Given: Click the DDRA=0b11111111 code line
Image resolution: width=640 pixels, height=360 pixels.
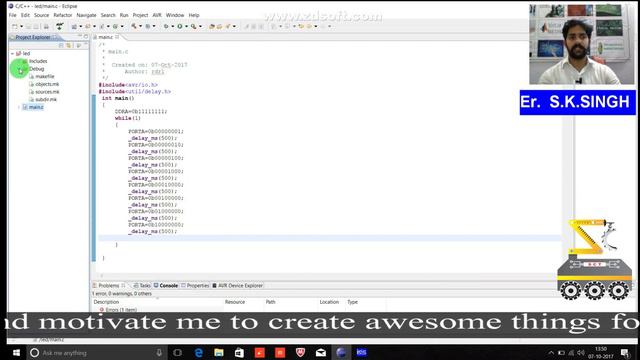Looking at the screenshot, I should coord(141,111).
